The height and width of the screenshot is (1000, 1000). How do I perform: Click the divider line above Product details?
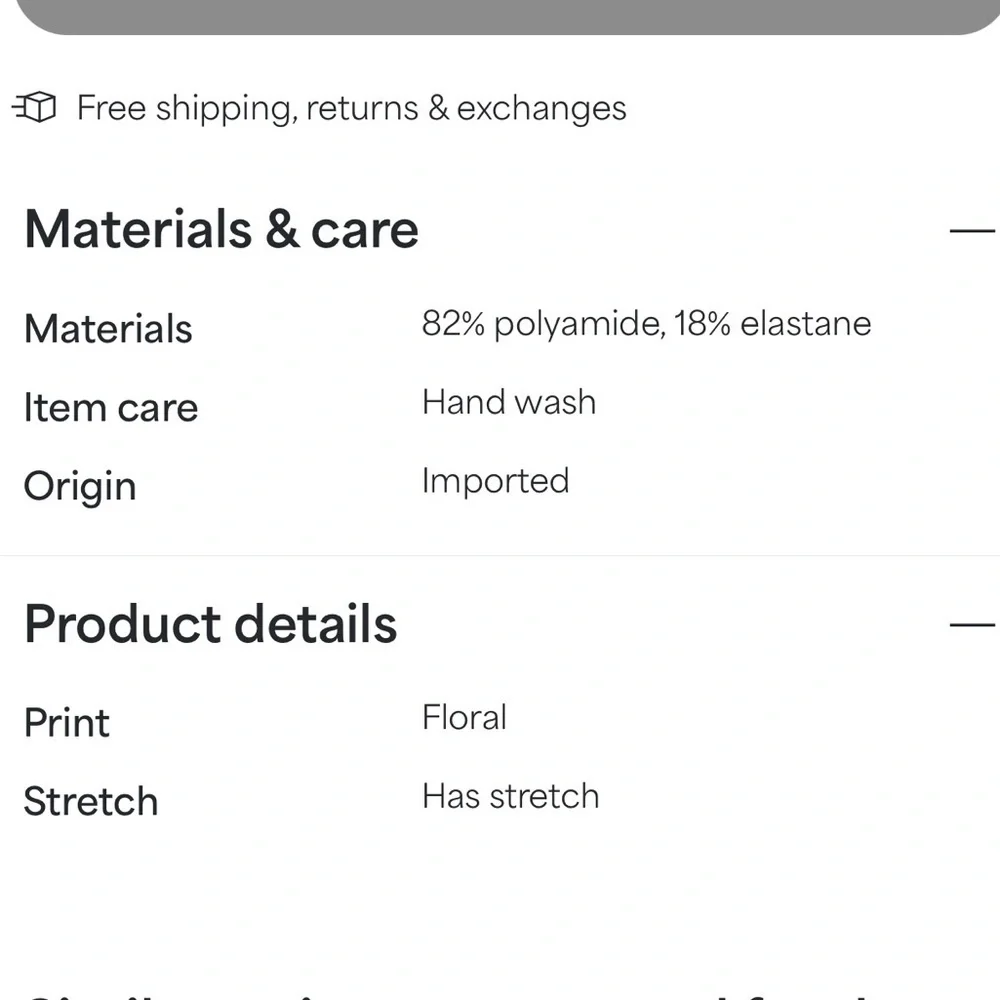coord(500,555)
